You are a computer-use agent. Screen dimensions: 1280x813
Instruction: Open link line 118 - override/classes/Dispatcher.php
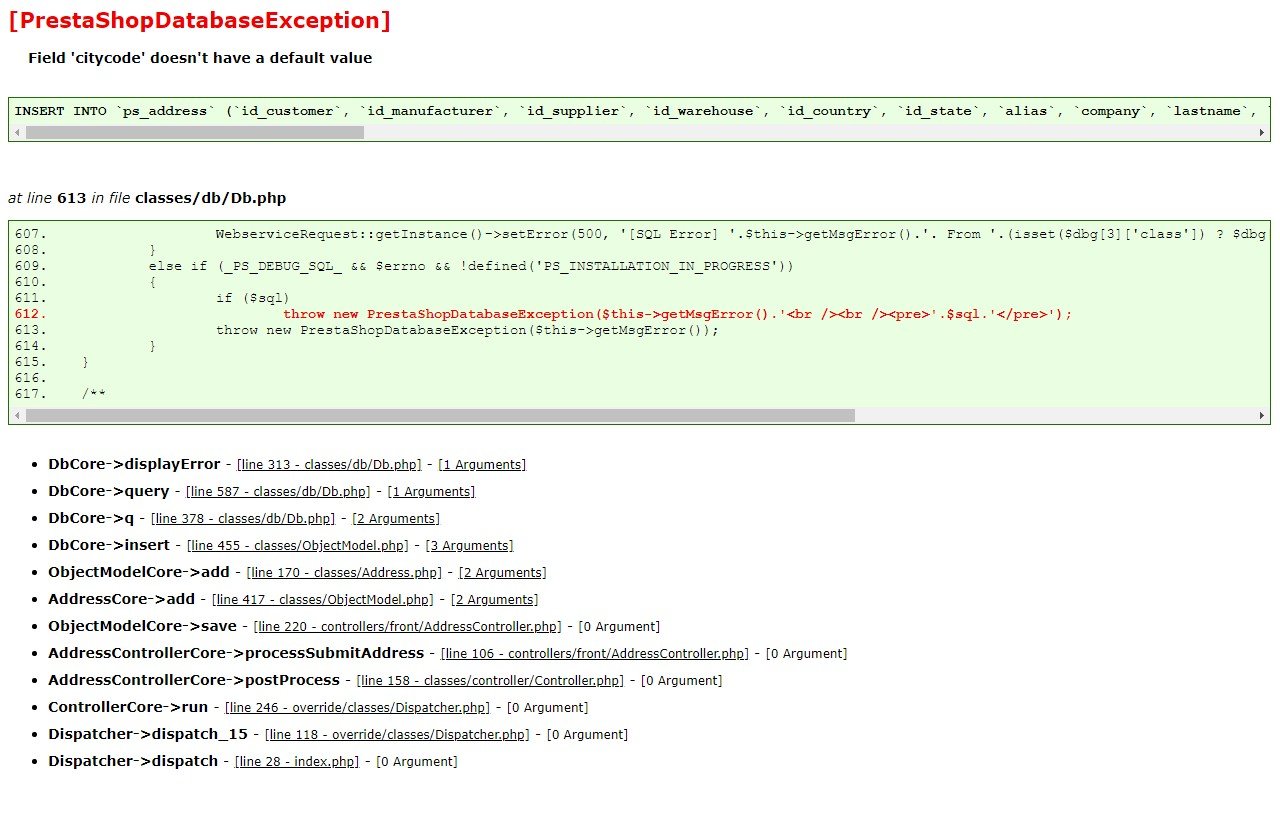pos(397,735)
